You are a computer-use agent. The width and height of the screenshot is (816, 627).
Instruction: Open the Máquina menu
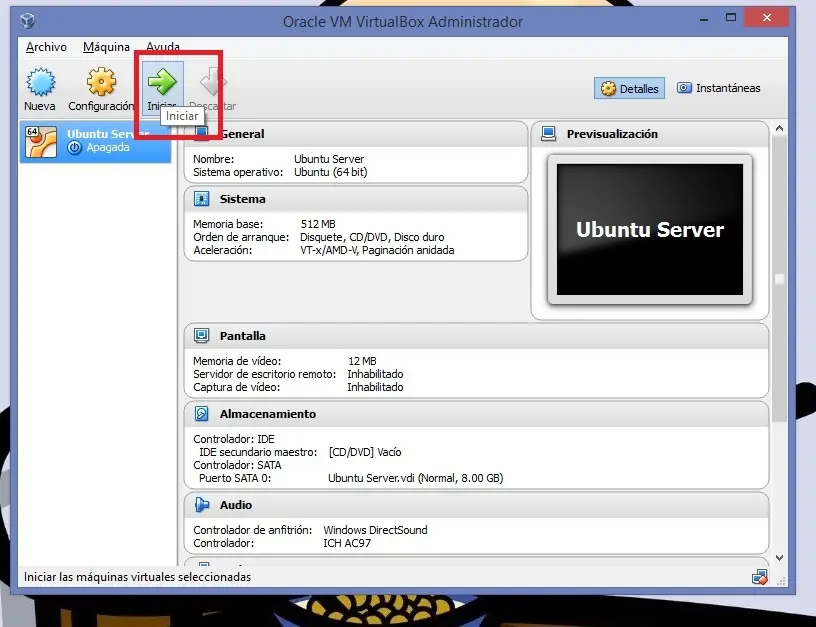[106, 47]
